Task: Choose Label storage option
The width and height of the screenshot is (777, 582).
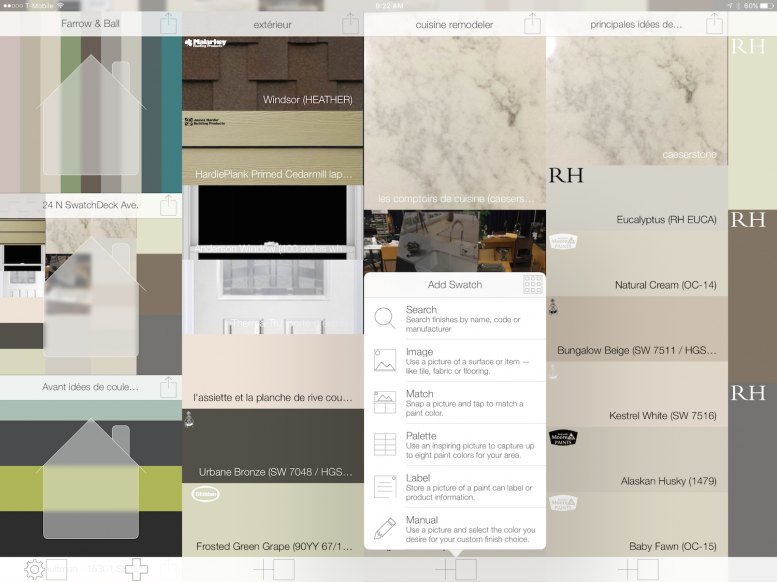Action: click(455, 487)
